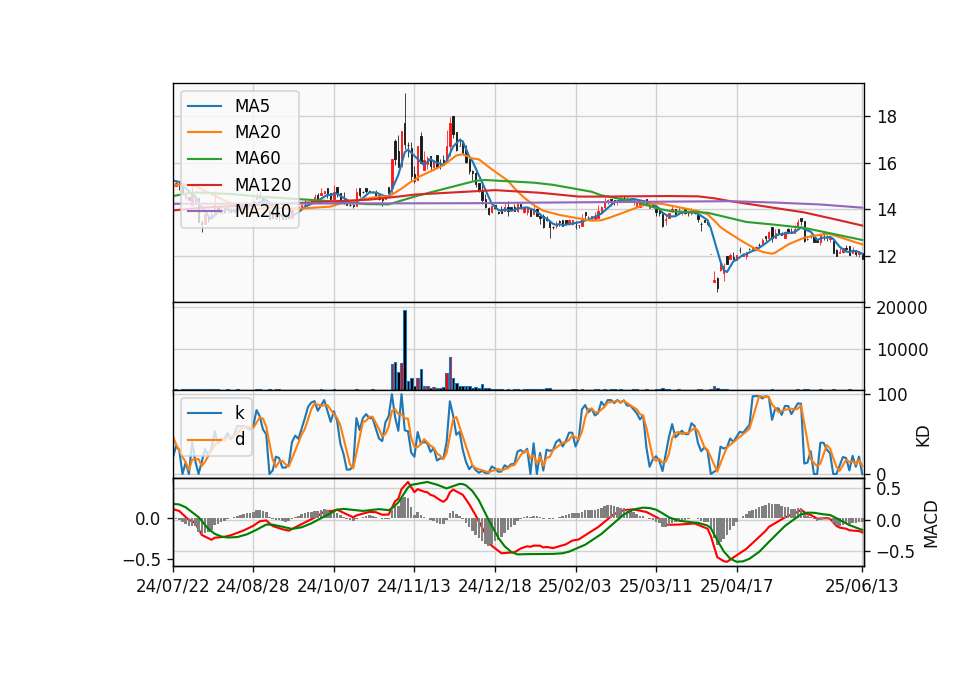Click the MACD left axis value 0.0
This screenshot has width=960, height=690.
pyautogui.click(x=147, y=519)
